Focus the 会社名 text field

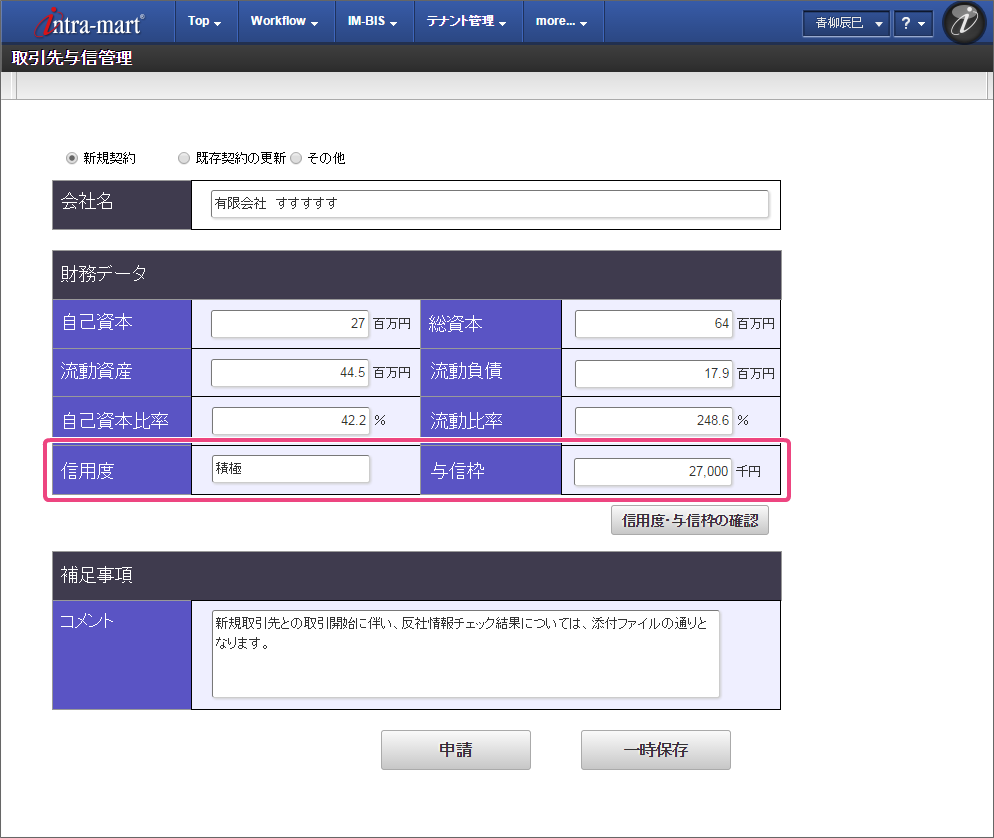(490, 203)
